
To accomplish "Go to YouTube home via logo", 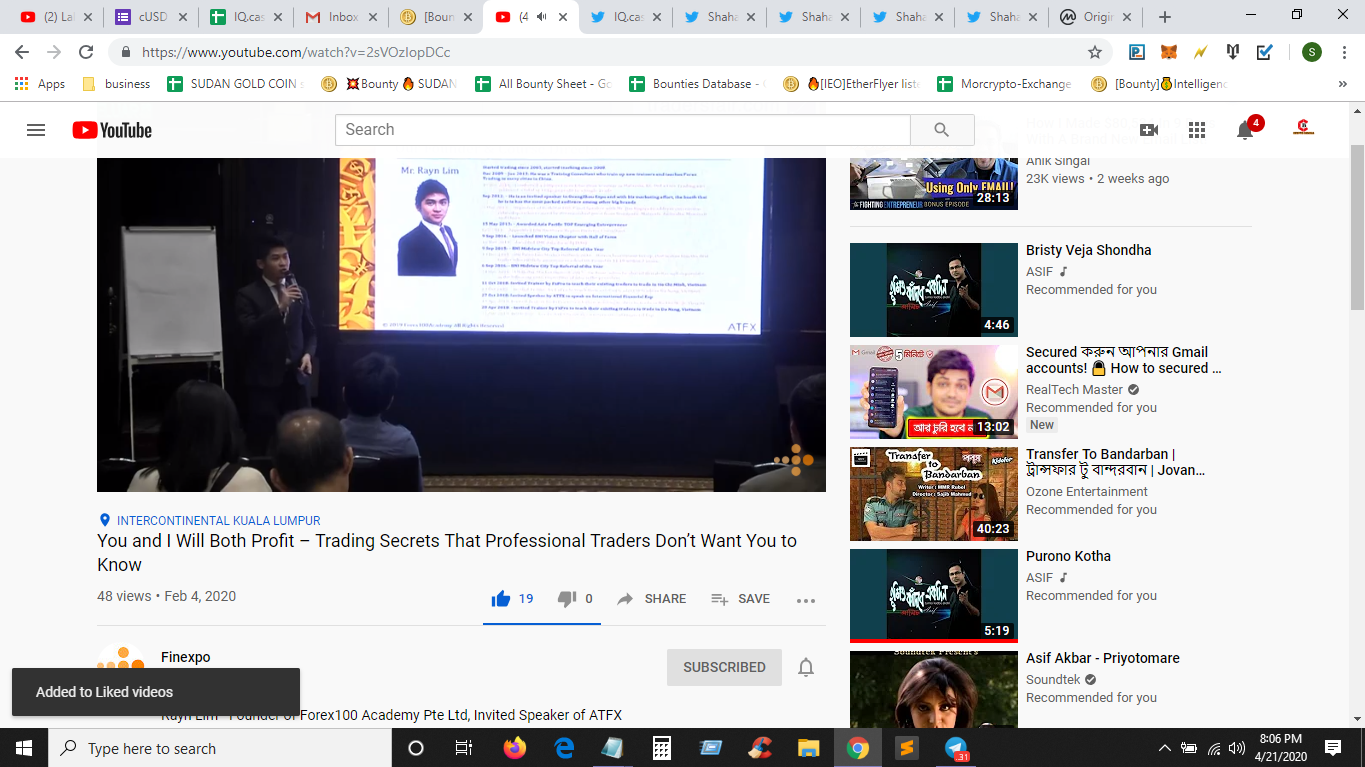I will pyautogui.click(x=112, y=130).
